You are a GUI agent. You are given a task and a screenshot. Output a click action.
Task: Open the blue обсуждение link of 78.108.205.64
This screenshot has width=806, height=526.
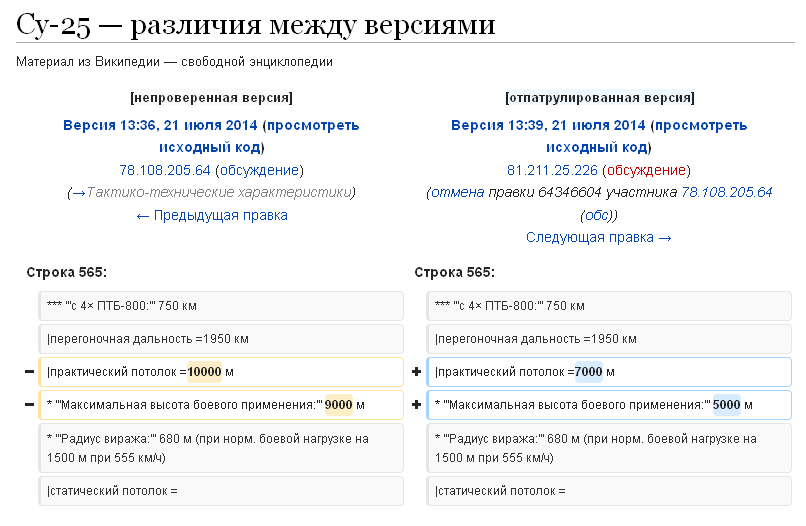[260, 170]
